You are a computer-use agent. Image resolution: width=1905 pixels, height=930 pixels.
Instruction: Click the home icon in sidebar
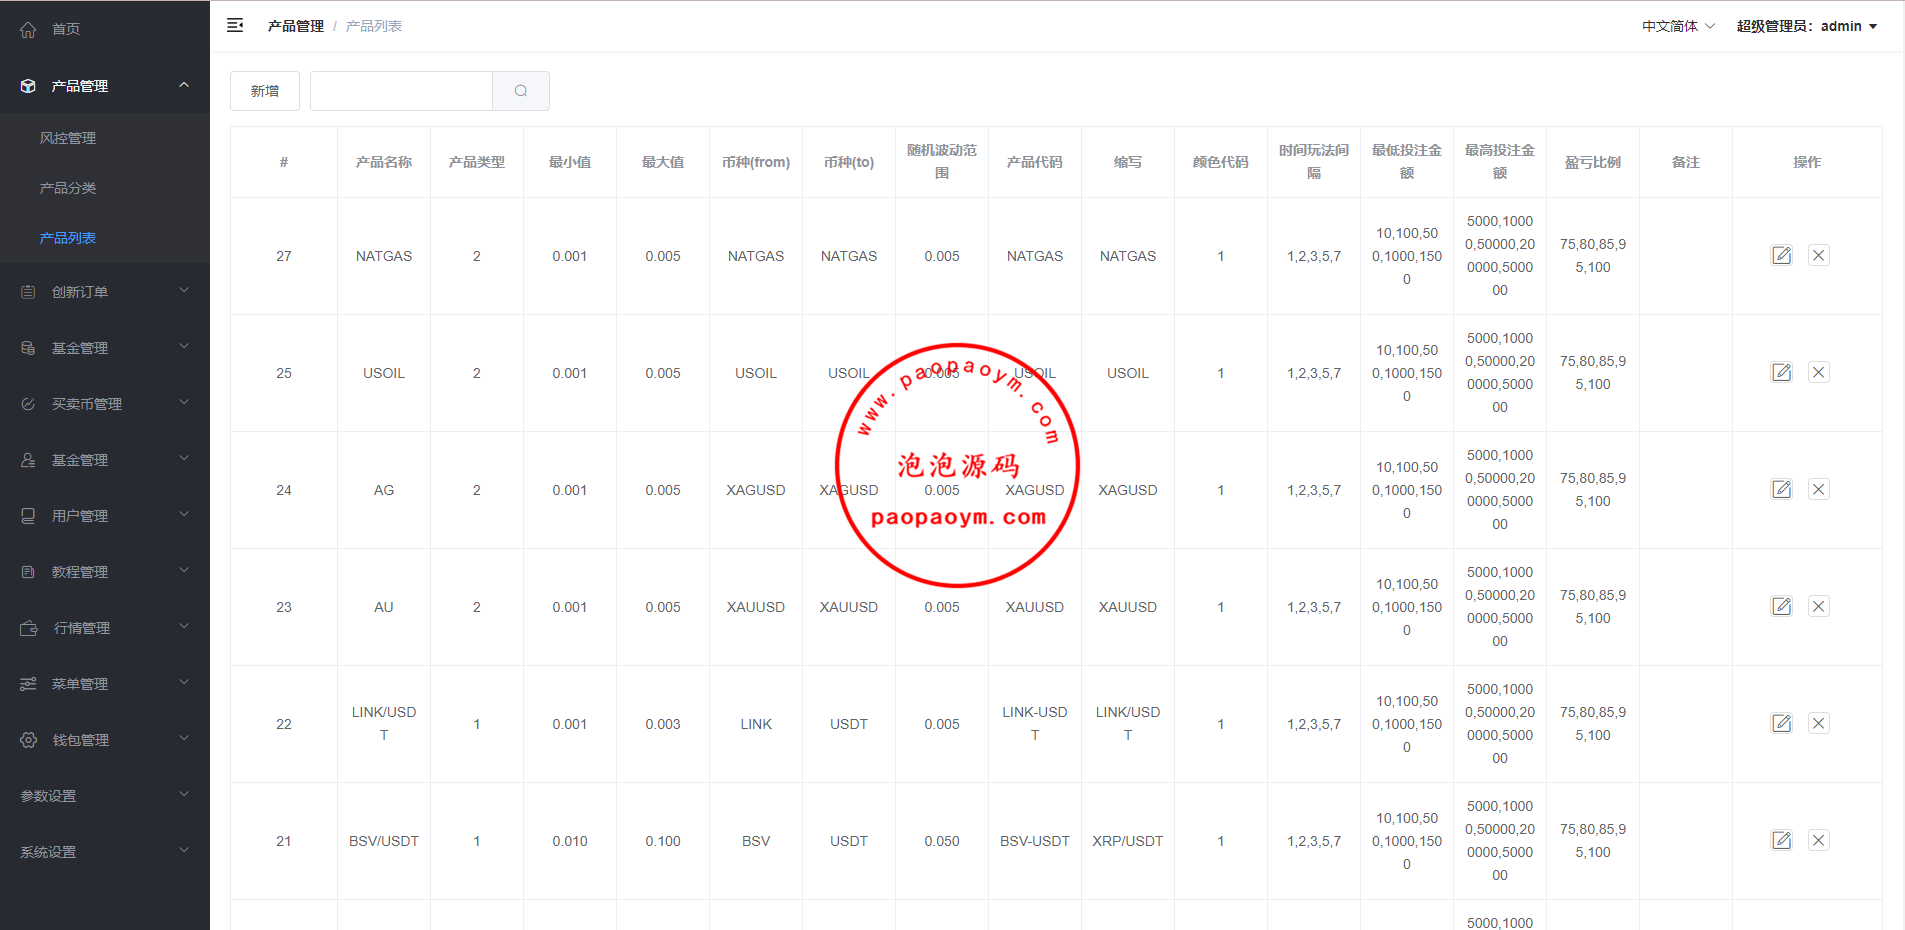28,30
